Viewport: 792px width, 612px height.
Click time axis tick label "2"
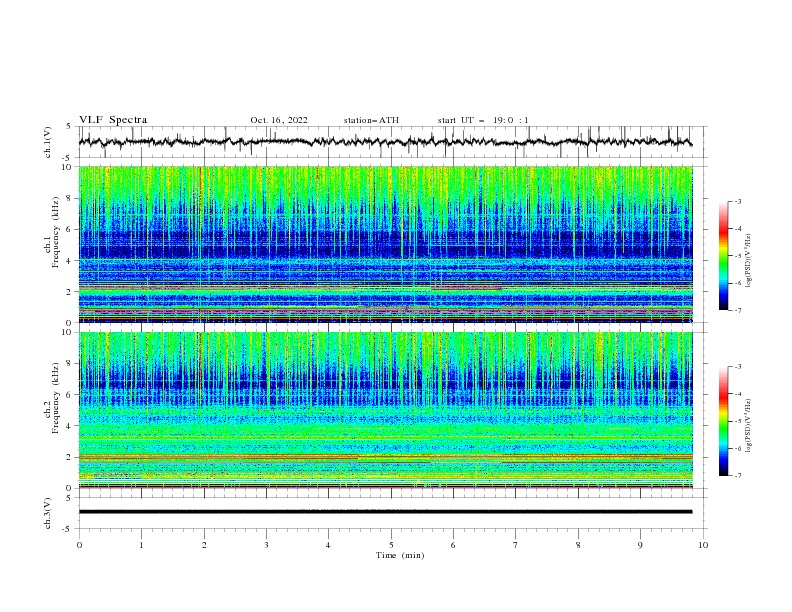pos(204,545)
